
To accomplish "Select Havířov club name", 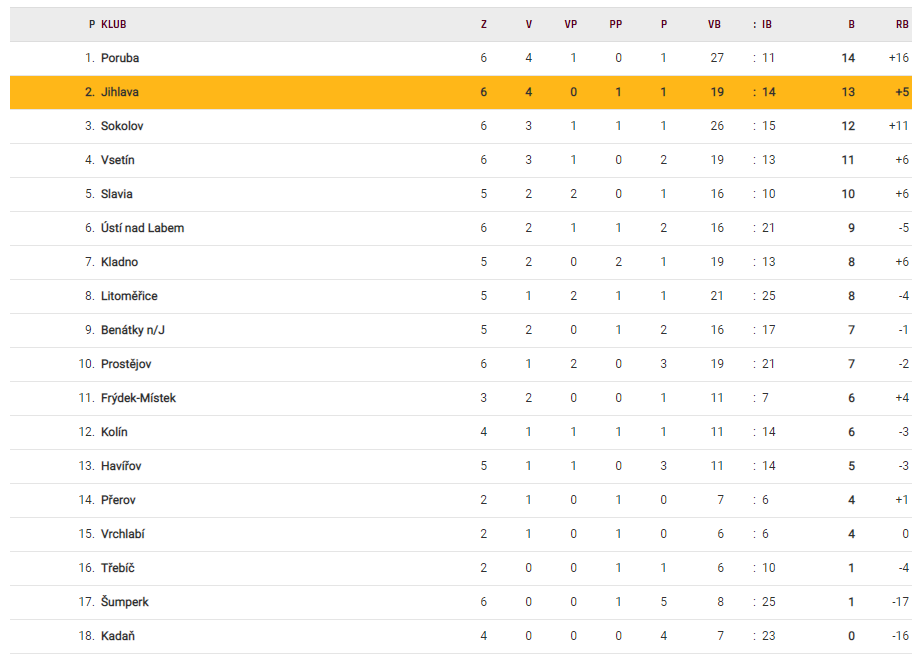I will (x=122, y=466).
